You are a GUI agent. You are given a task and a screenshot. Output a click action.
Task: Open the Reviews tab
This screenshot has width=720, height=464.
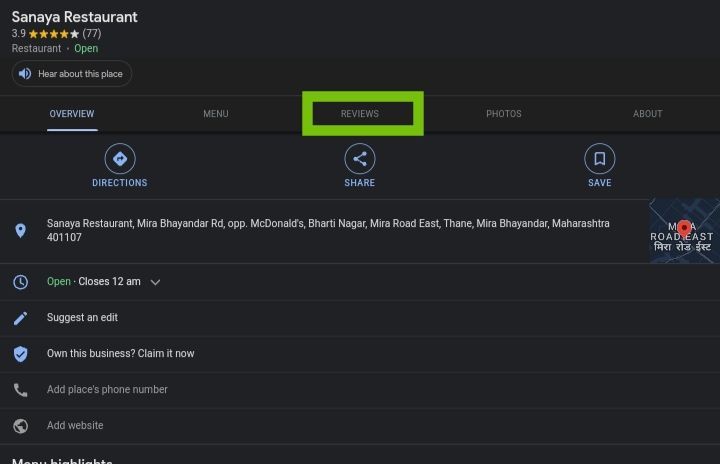(x=360, y=114)
